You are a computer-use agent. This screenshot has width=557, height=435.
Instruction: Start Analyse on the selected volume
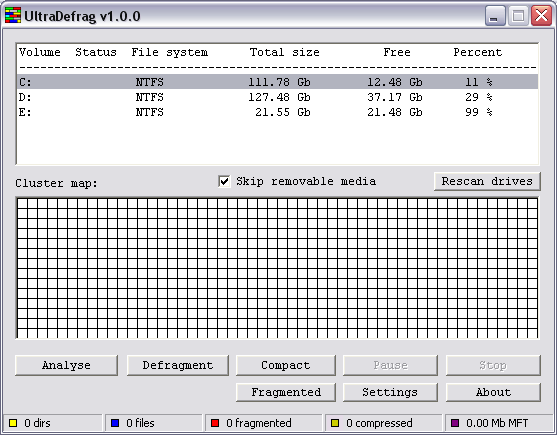[x=66, y=365]
